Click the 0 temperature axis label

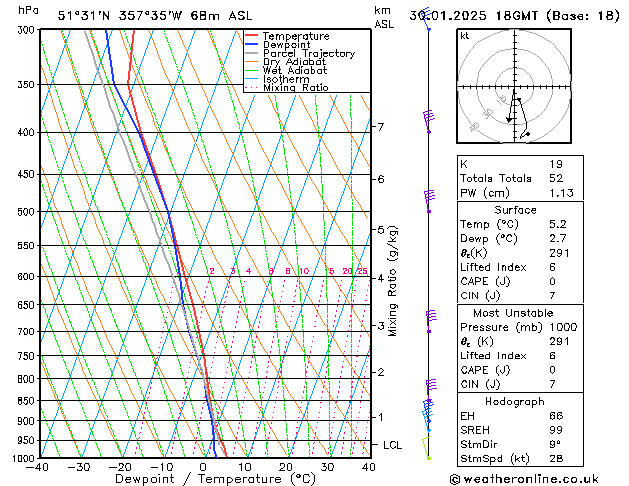tap(203, 467)
